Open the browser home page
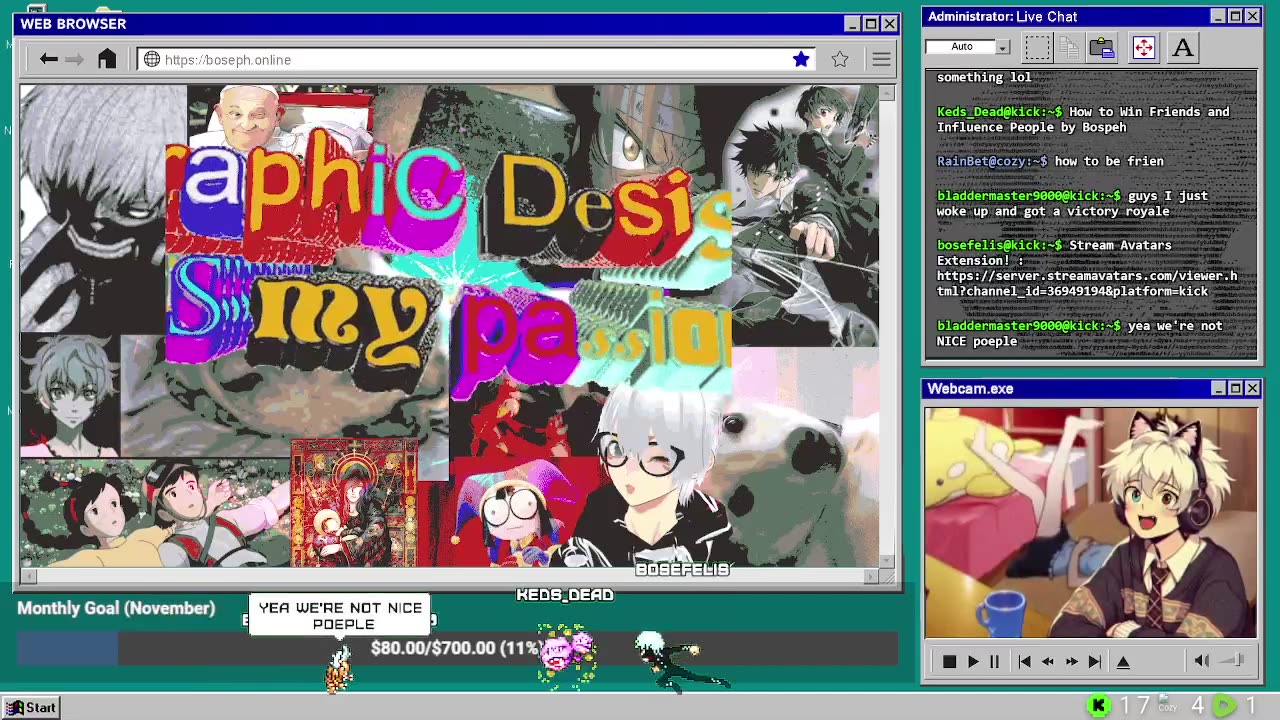This screenshot has width=1280, height=720. [107, 59]
